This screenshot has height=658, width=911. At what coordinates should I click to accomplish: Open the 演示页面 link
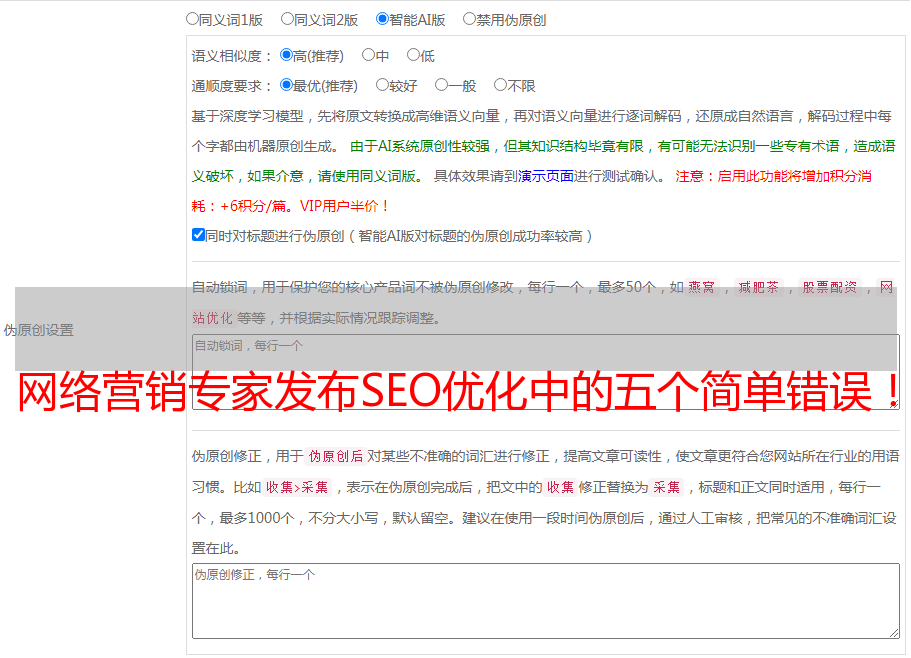[x=546, y=176]
